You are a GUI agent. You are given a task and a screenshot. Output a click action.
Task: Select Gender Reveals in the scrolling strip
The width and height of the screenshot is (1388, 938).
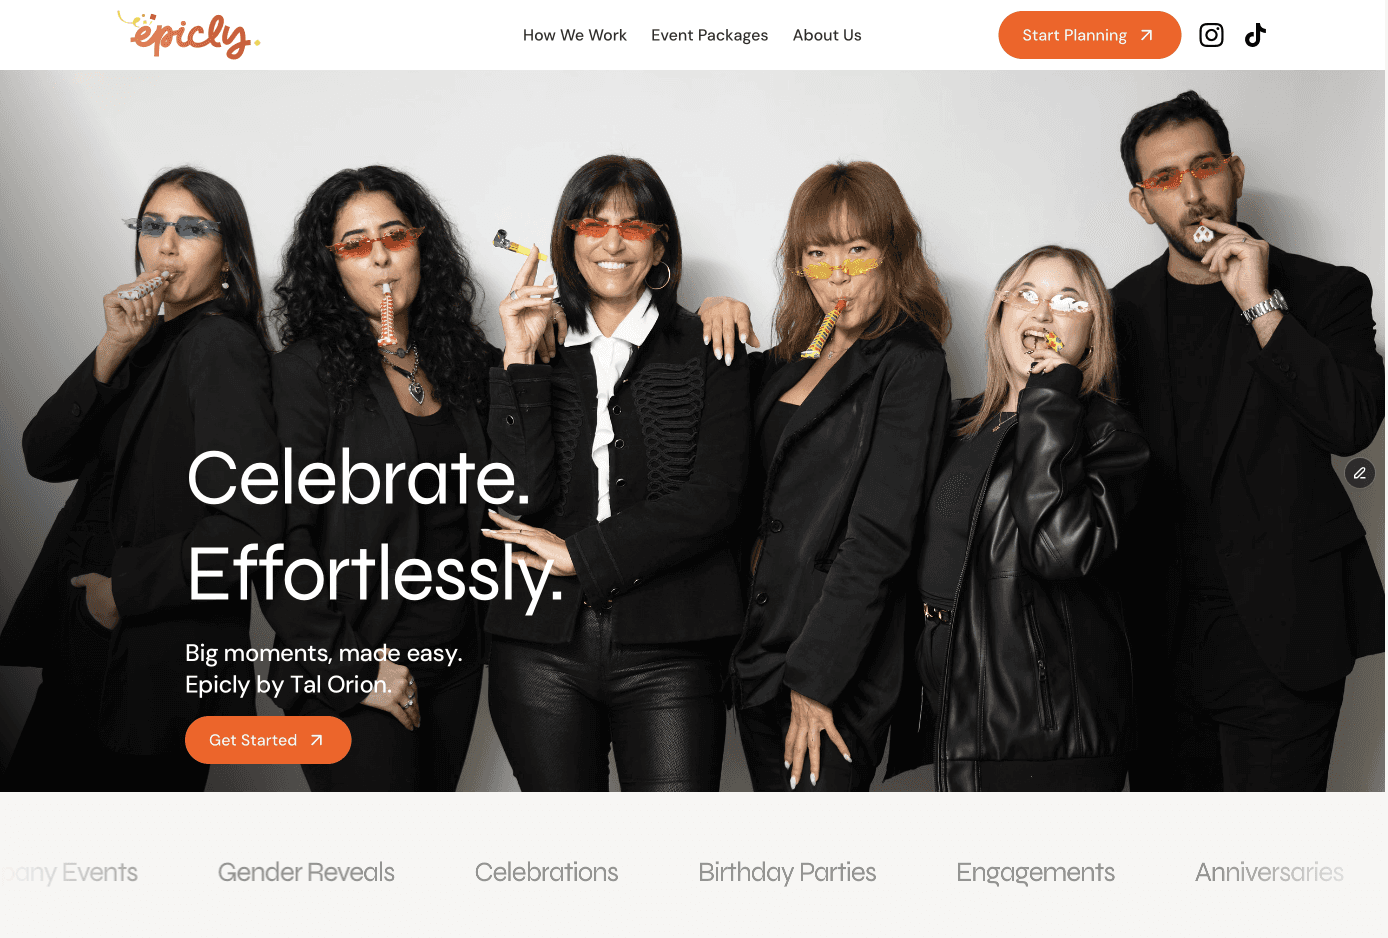tap(306, 872)
